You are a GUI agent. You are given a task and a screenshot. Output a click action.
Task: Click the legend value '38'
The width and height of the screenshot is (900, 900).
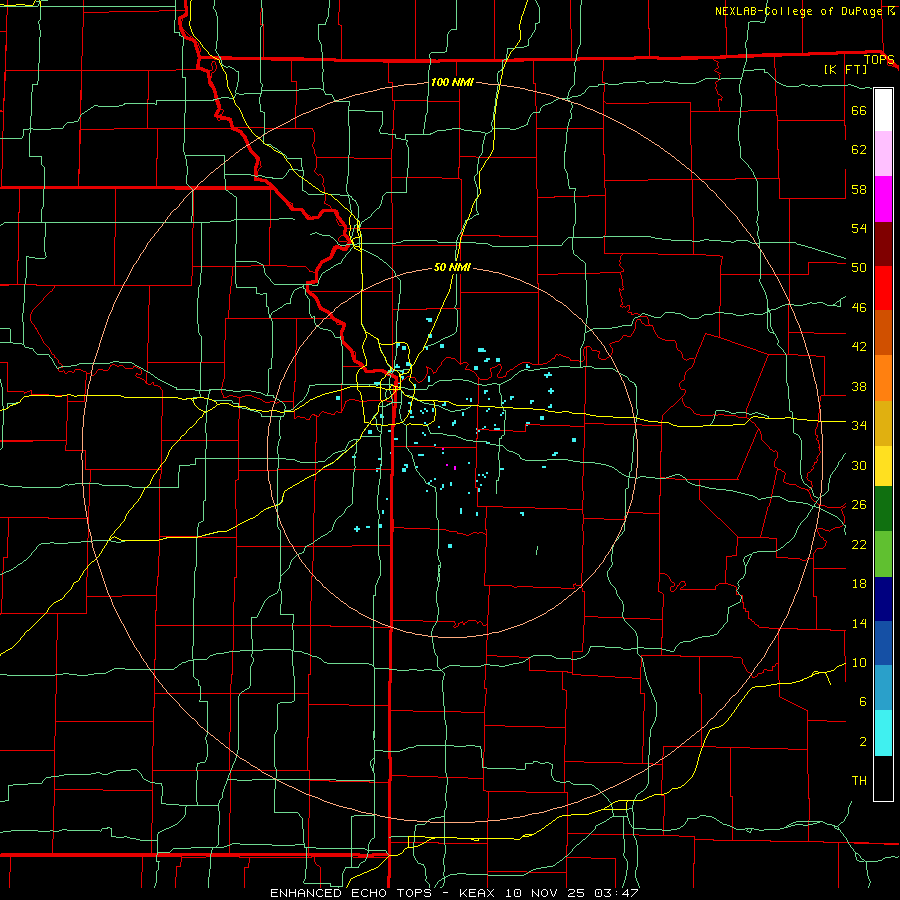pos(859,386)
